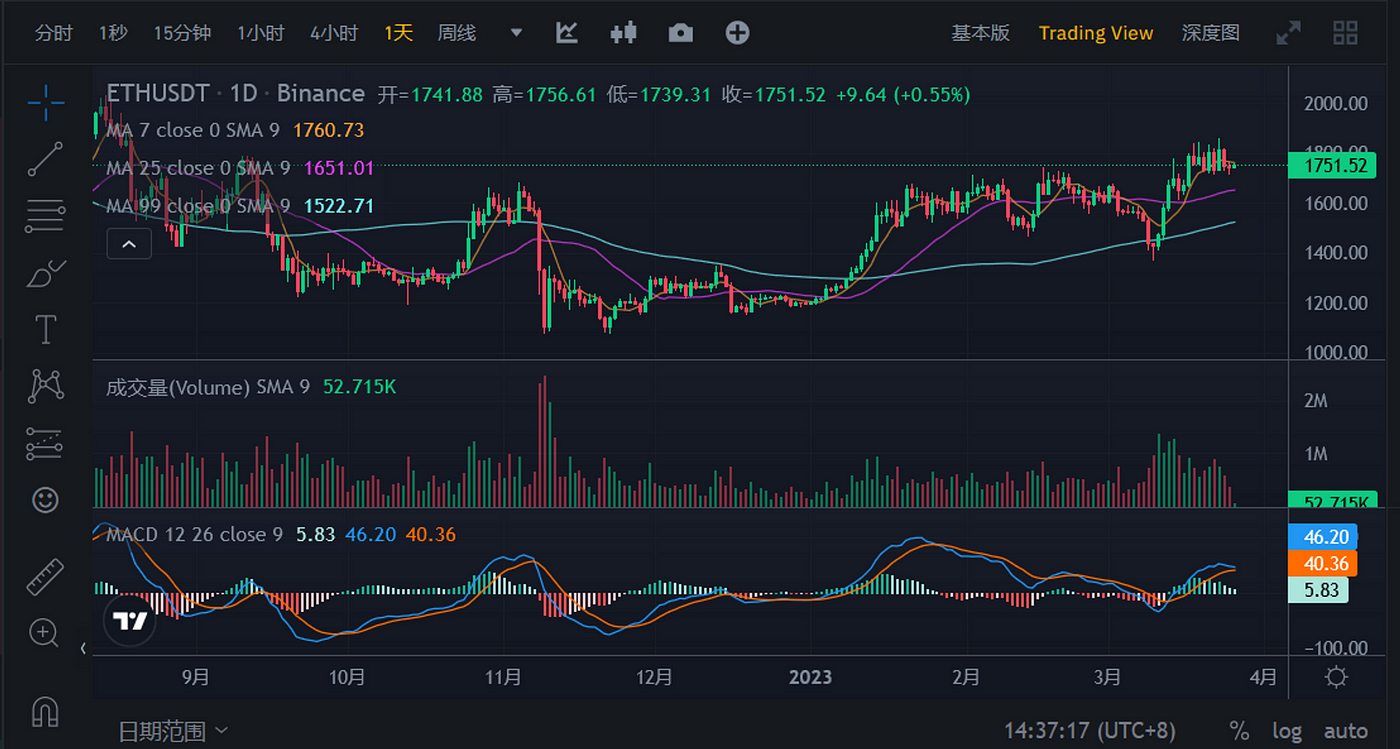Viewport: 1400px width, 749px height.
Task: Take a chart screenshot with camera icon
Action: [x=681, y=32]
